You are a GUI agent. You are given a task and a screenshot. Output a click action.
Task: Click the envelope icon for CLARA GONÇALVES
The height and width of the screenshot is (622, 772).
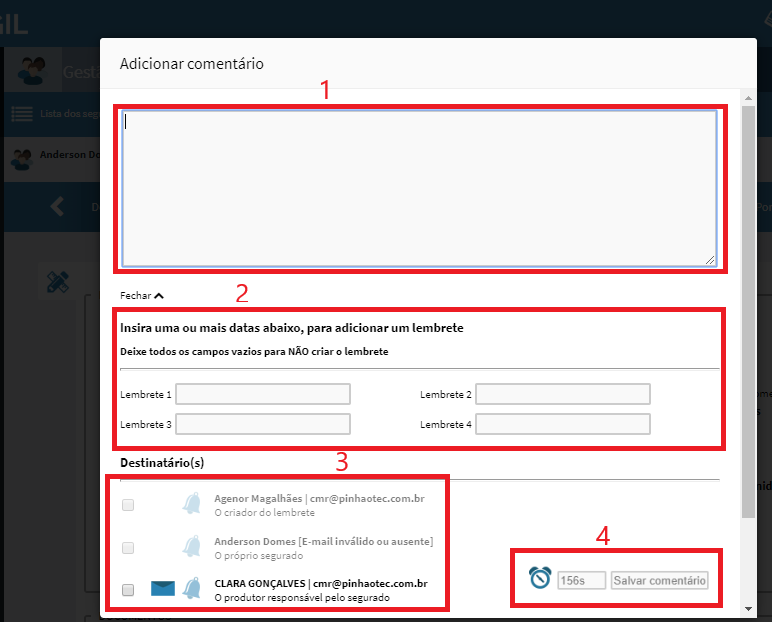point(162,589)
